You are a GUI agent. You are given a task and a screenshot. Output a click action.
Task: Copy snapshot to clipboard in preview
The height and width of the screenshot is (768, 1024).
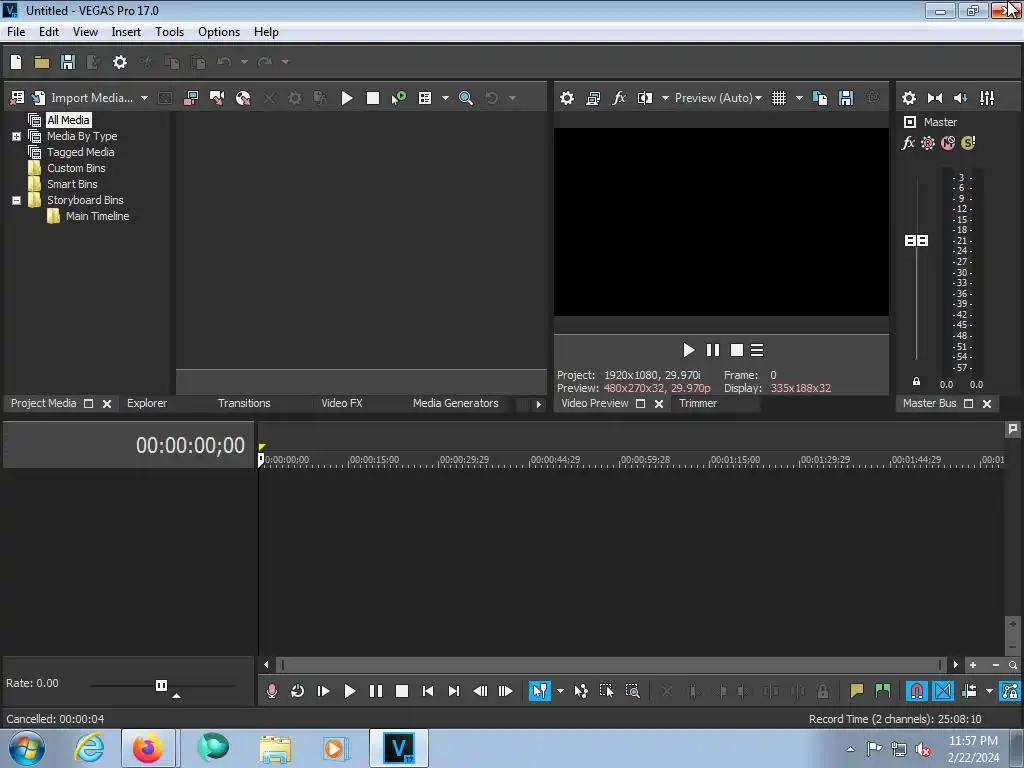click(820, 98)
